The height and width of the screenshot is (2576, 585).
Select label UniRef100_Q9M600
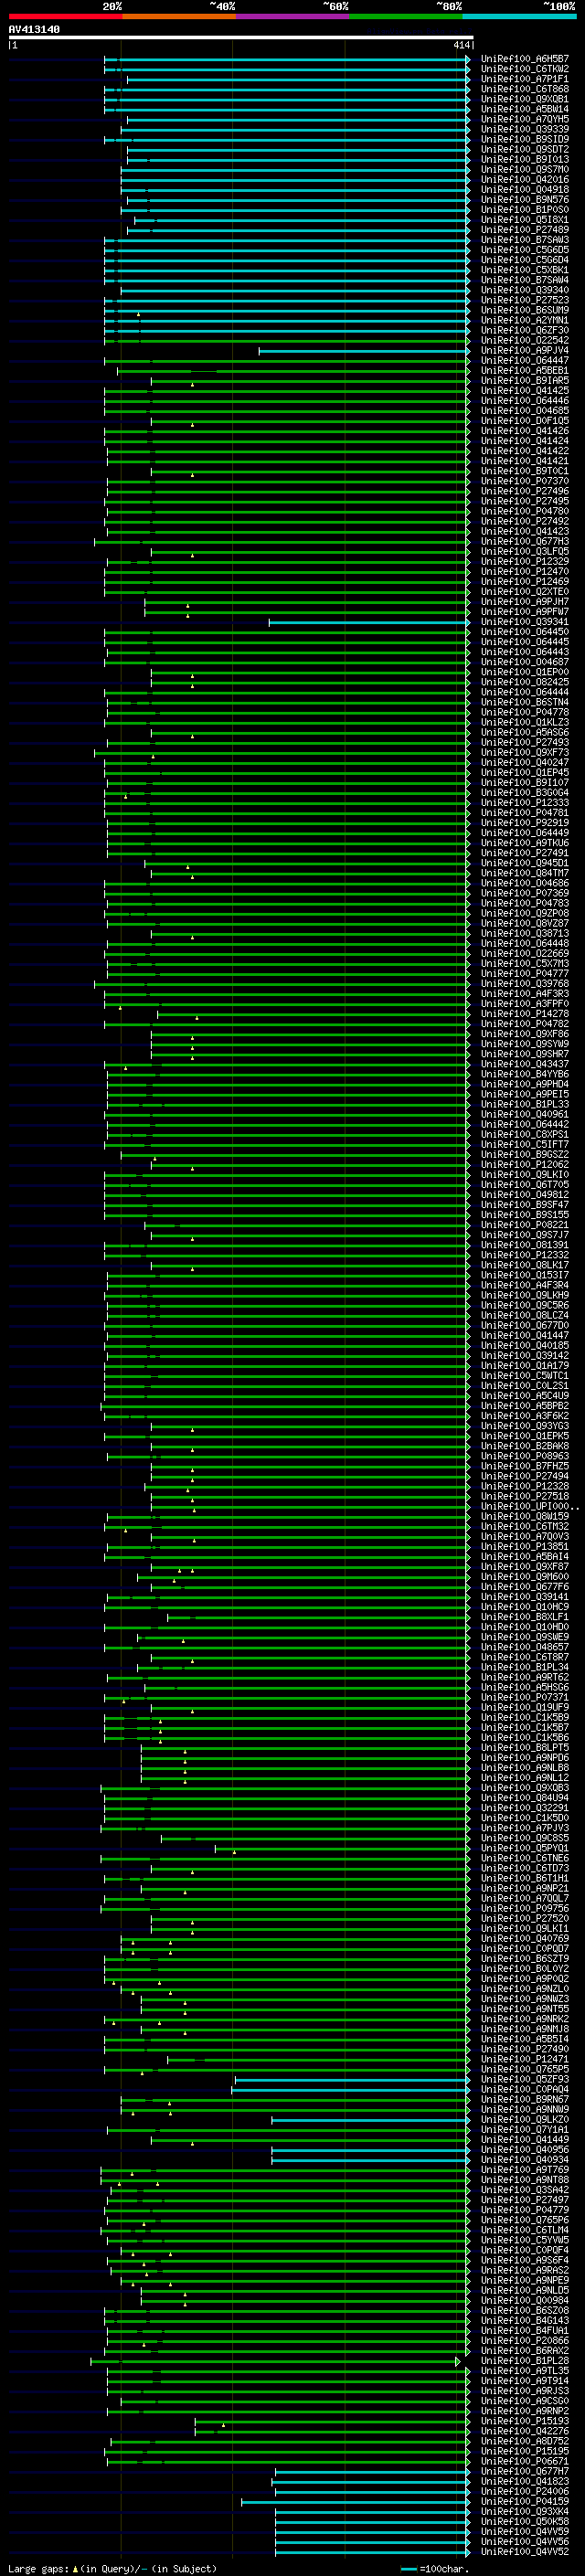coord(525,1576)
